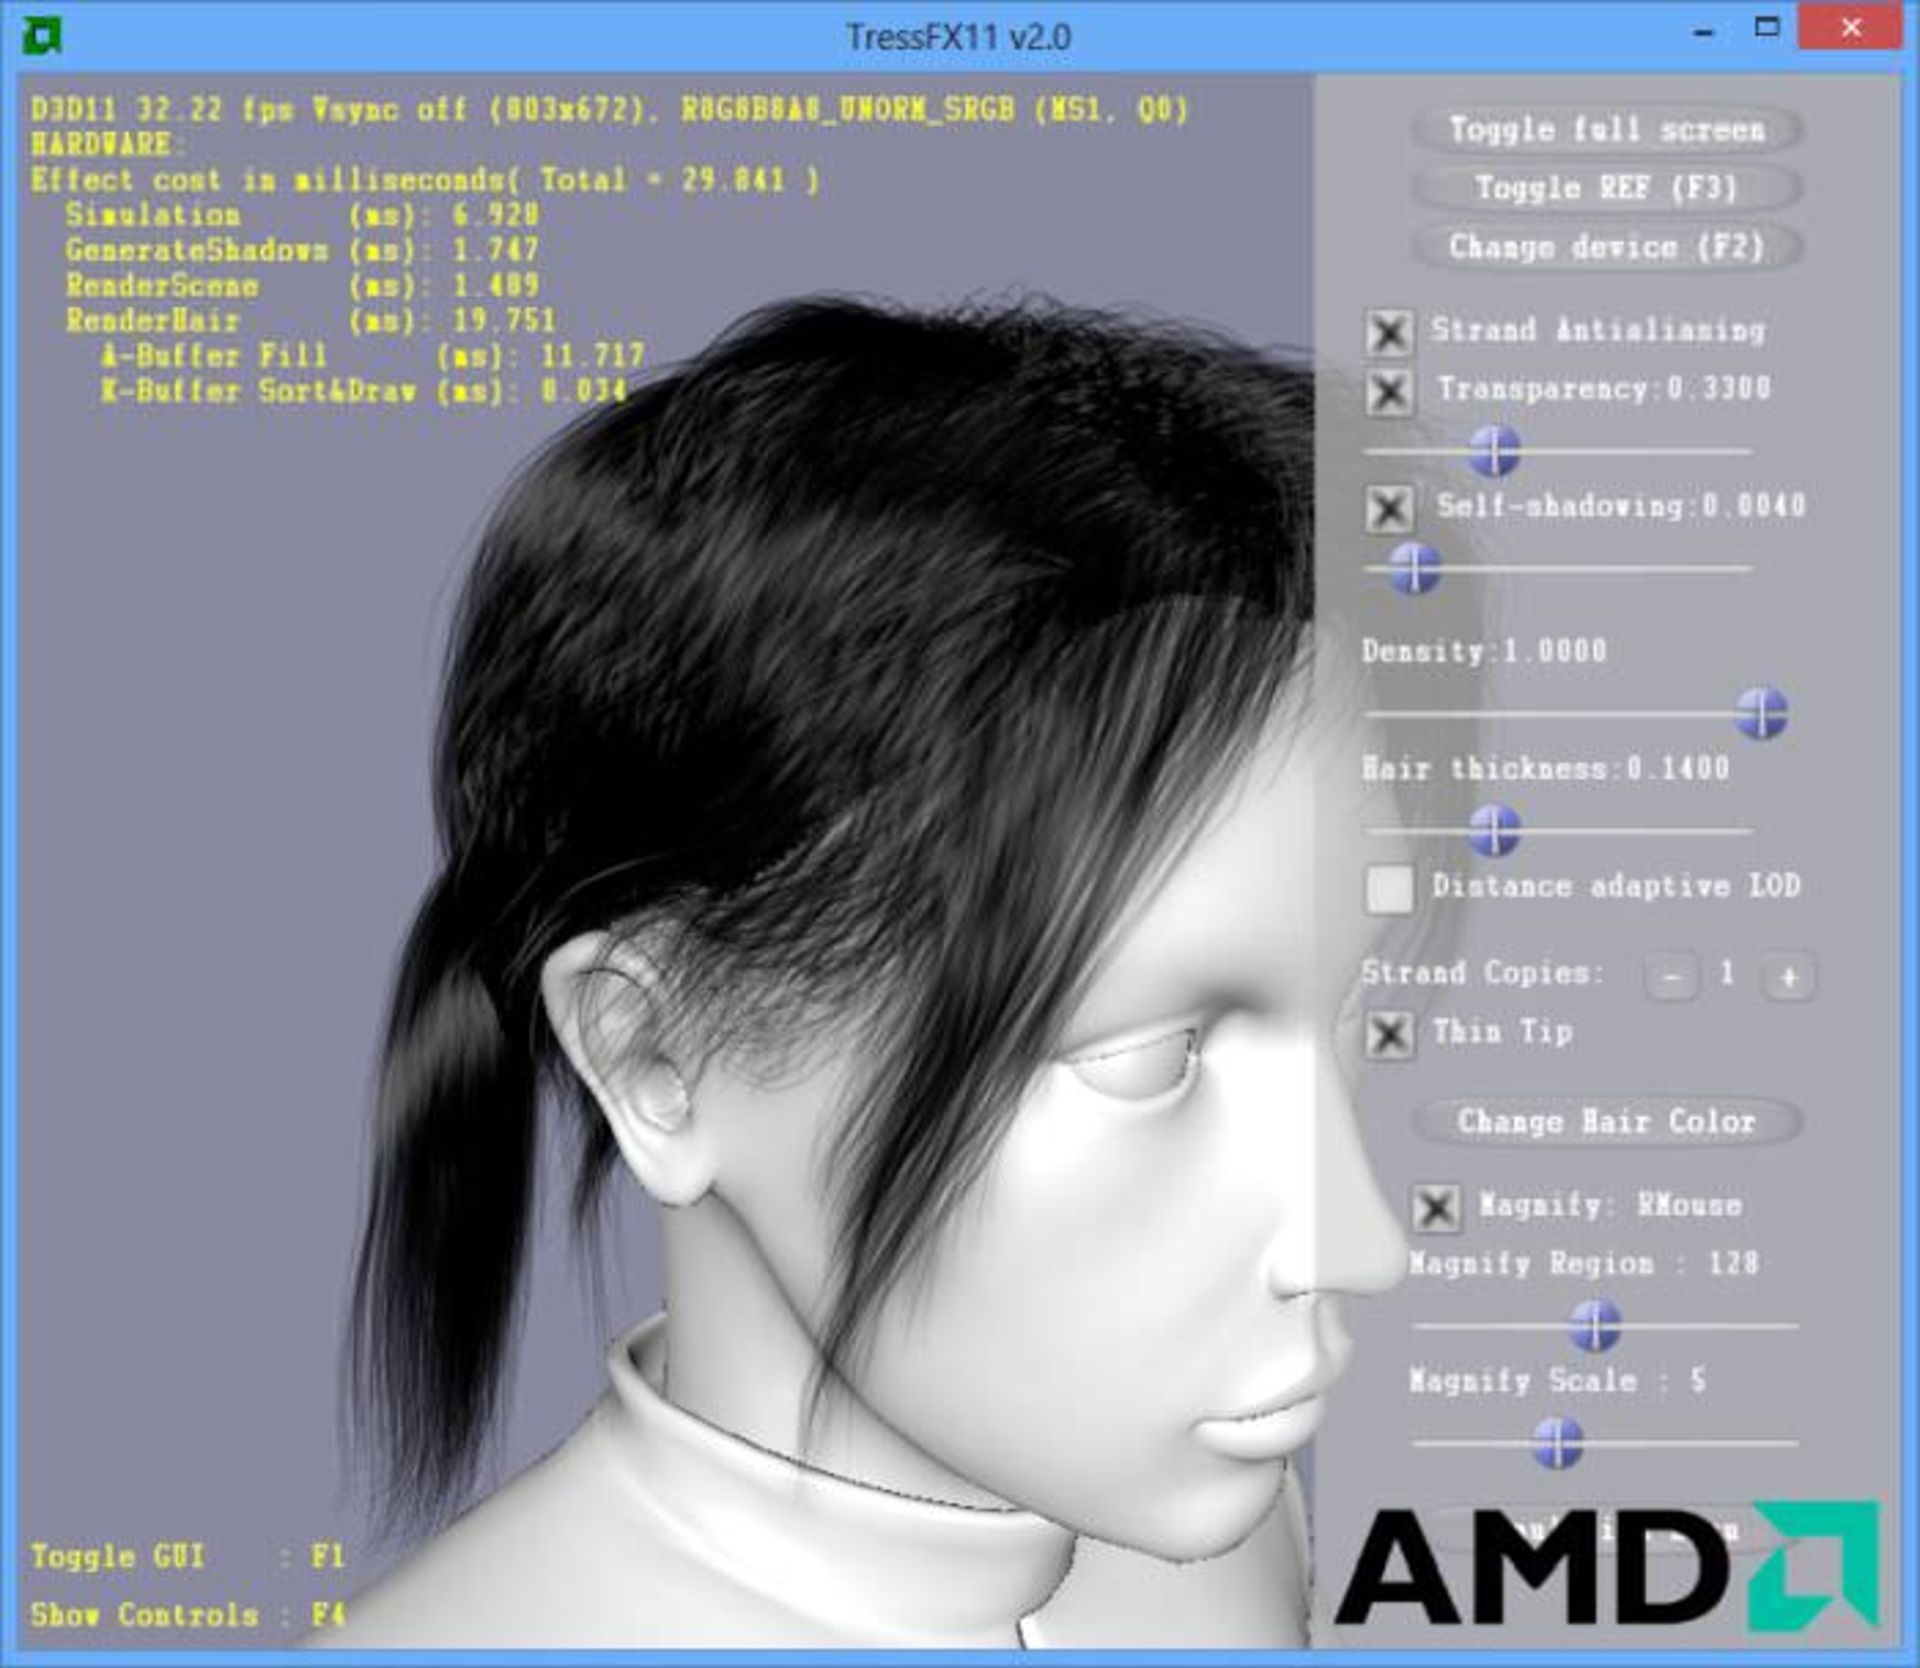Increase Strand Copies with plus button
Image resolution: width=1920 pixels, height=1668 pixels.
click(1789, 976)
